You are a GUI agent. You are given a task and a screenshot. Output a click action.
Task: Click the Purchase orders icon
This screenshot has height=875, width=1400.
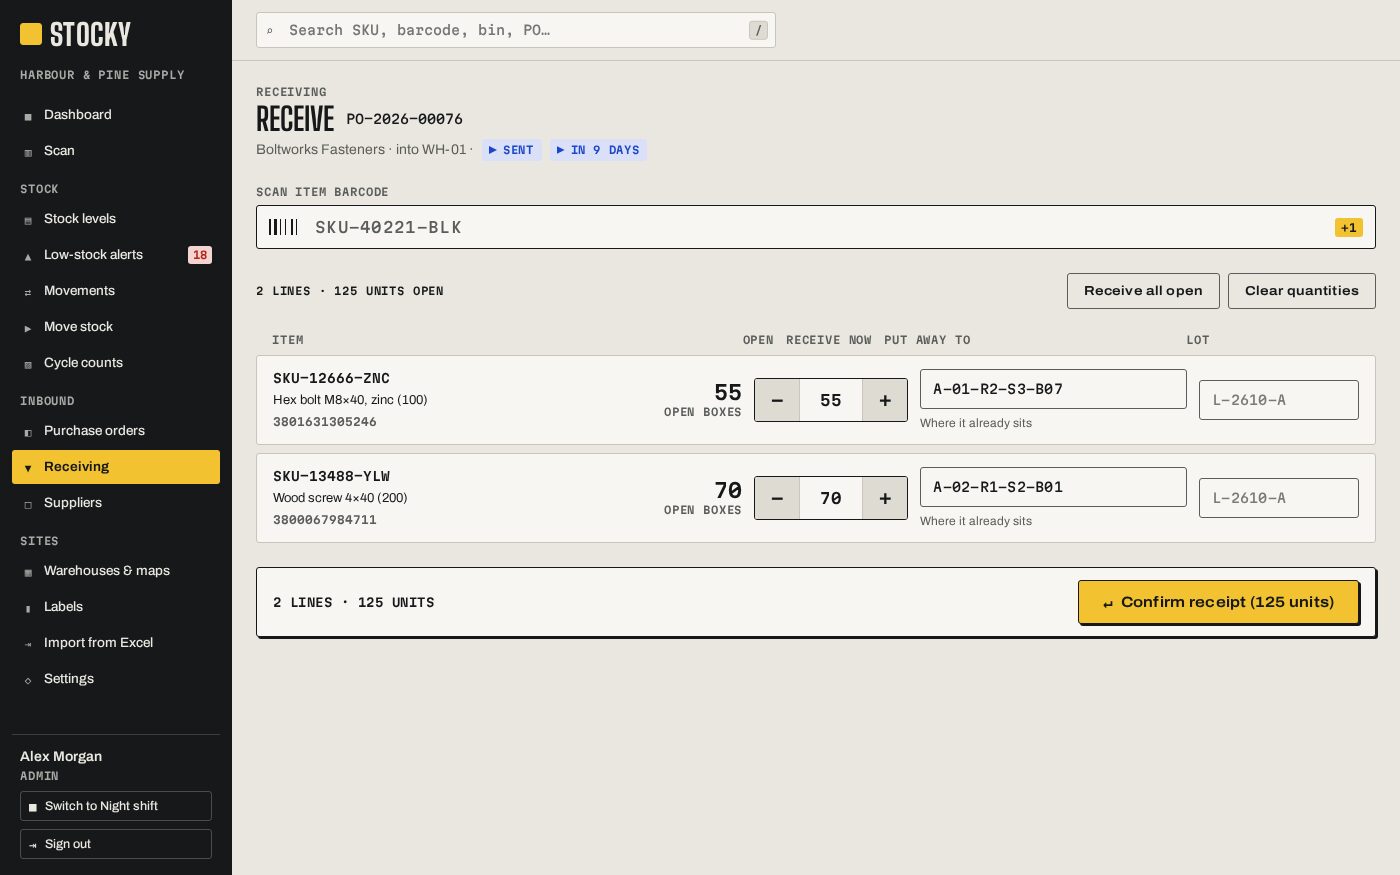28,432
